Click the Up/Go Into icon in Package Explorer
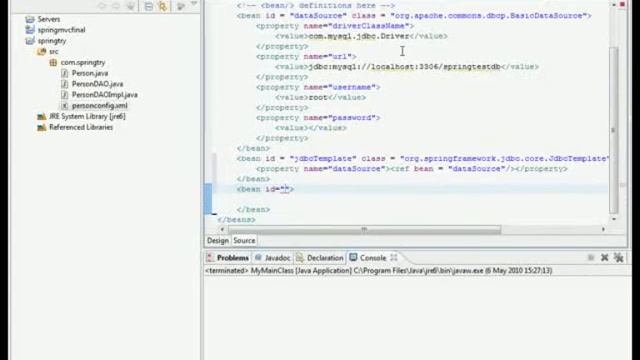The height and width of the screenshot is (360, 640). 131,6
